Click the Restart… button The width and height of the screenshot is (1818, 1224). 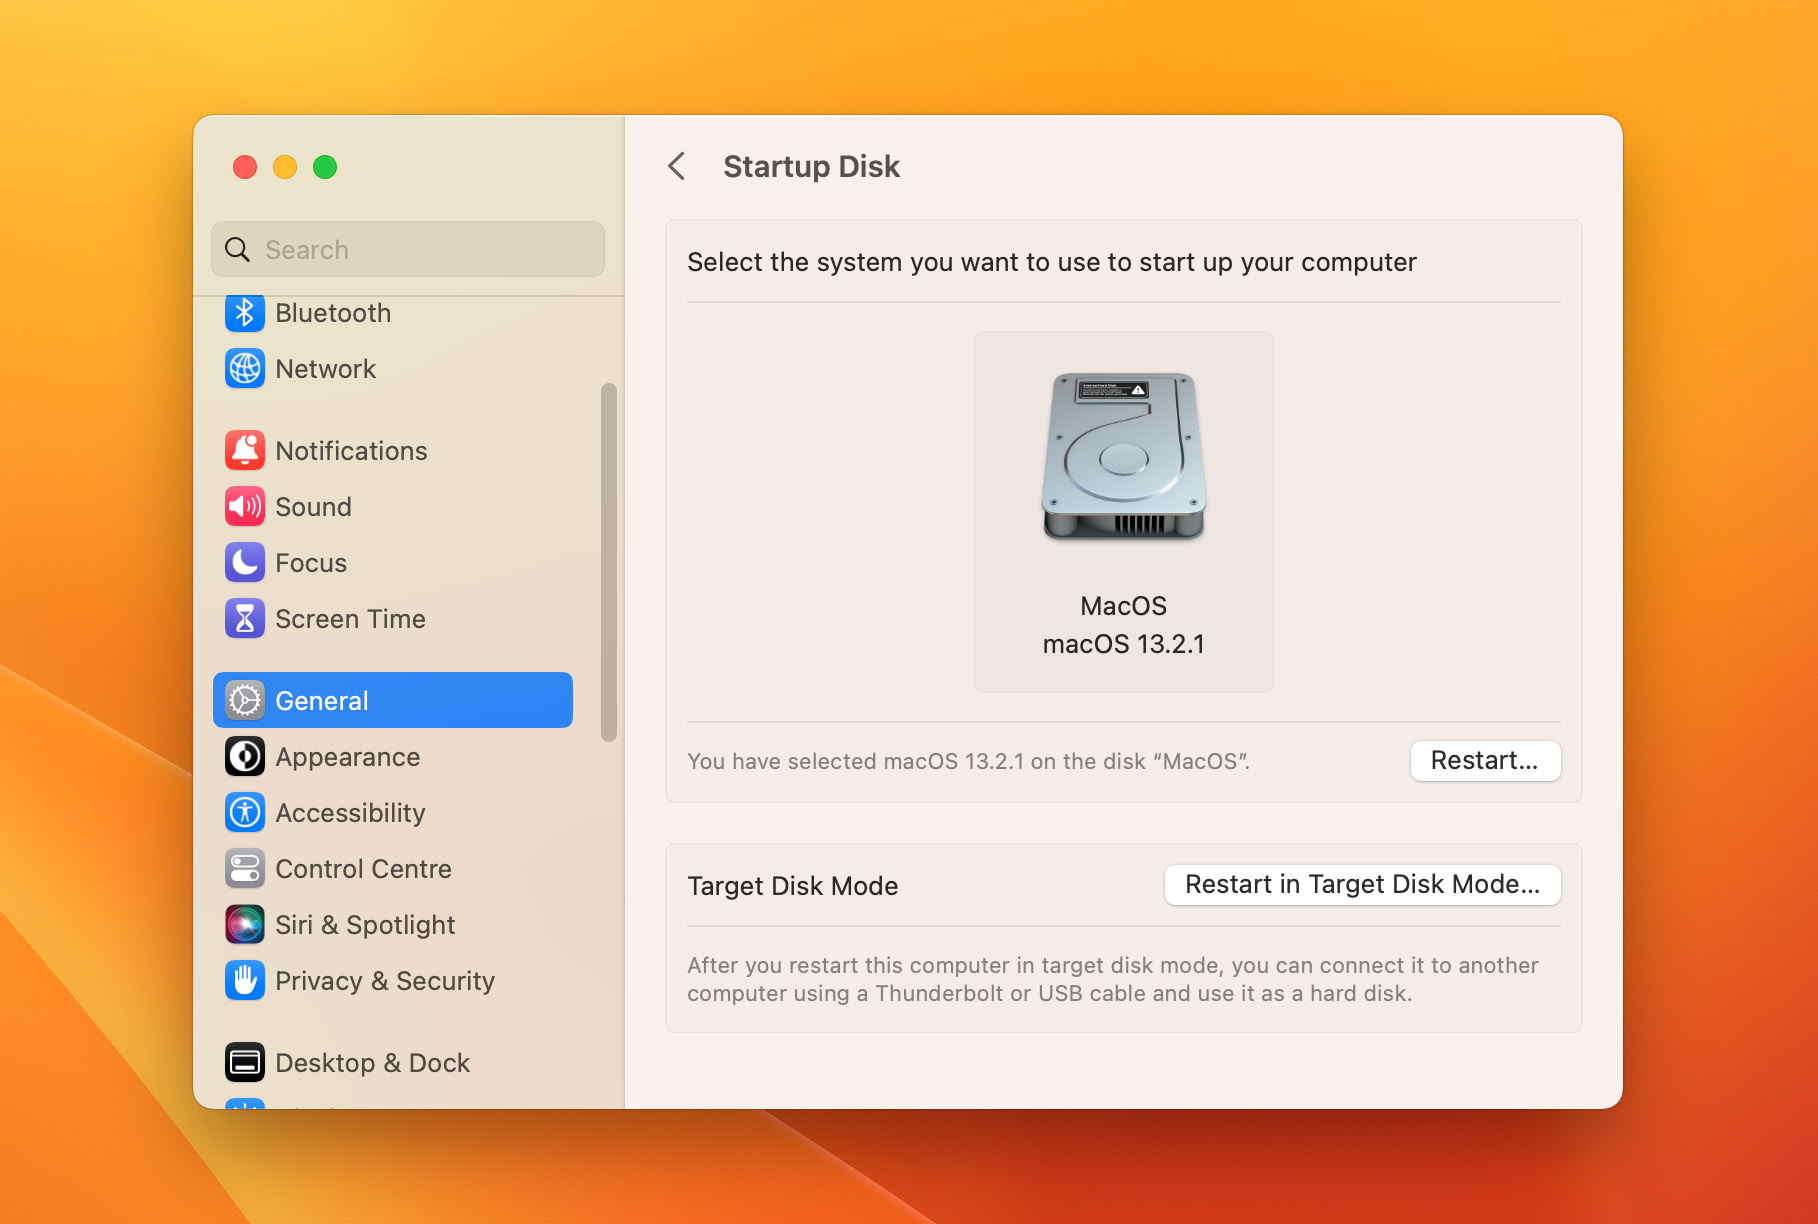[1485, 761]
